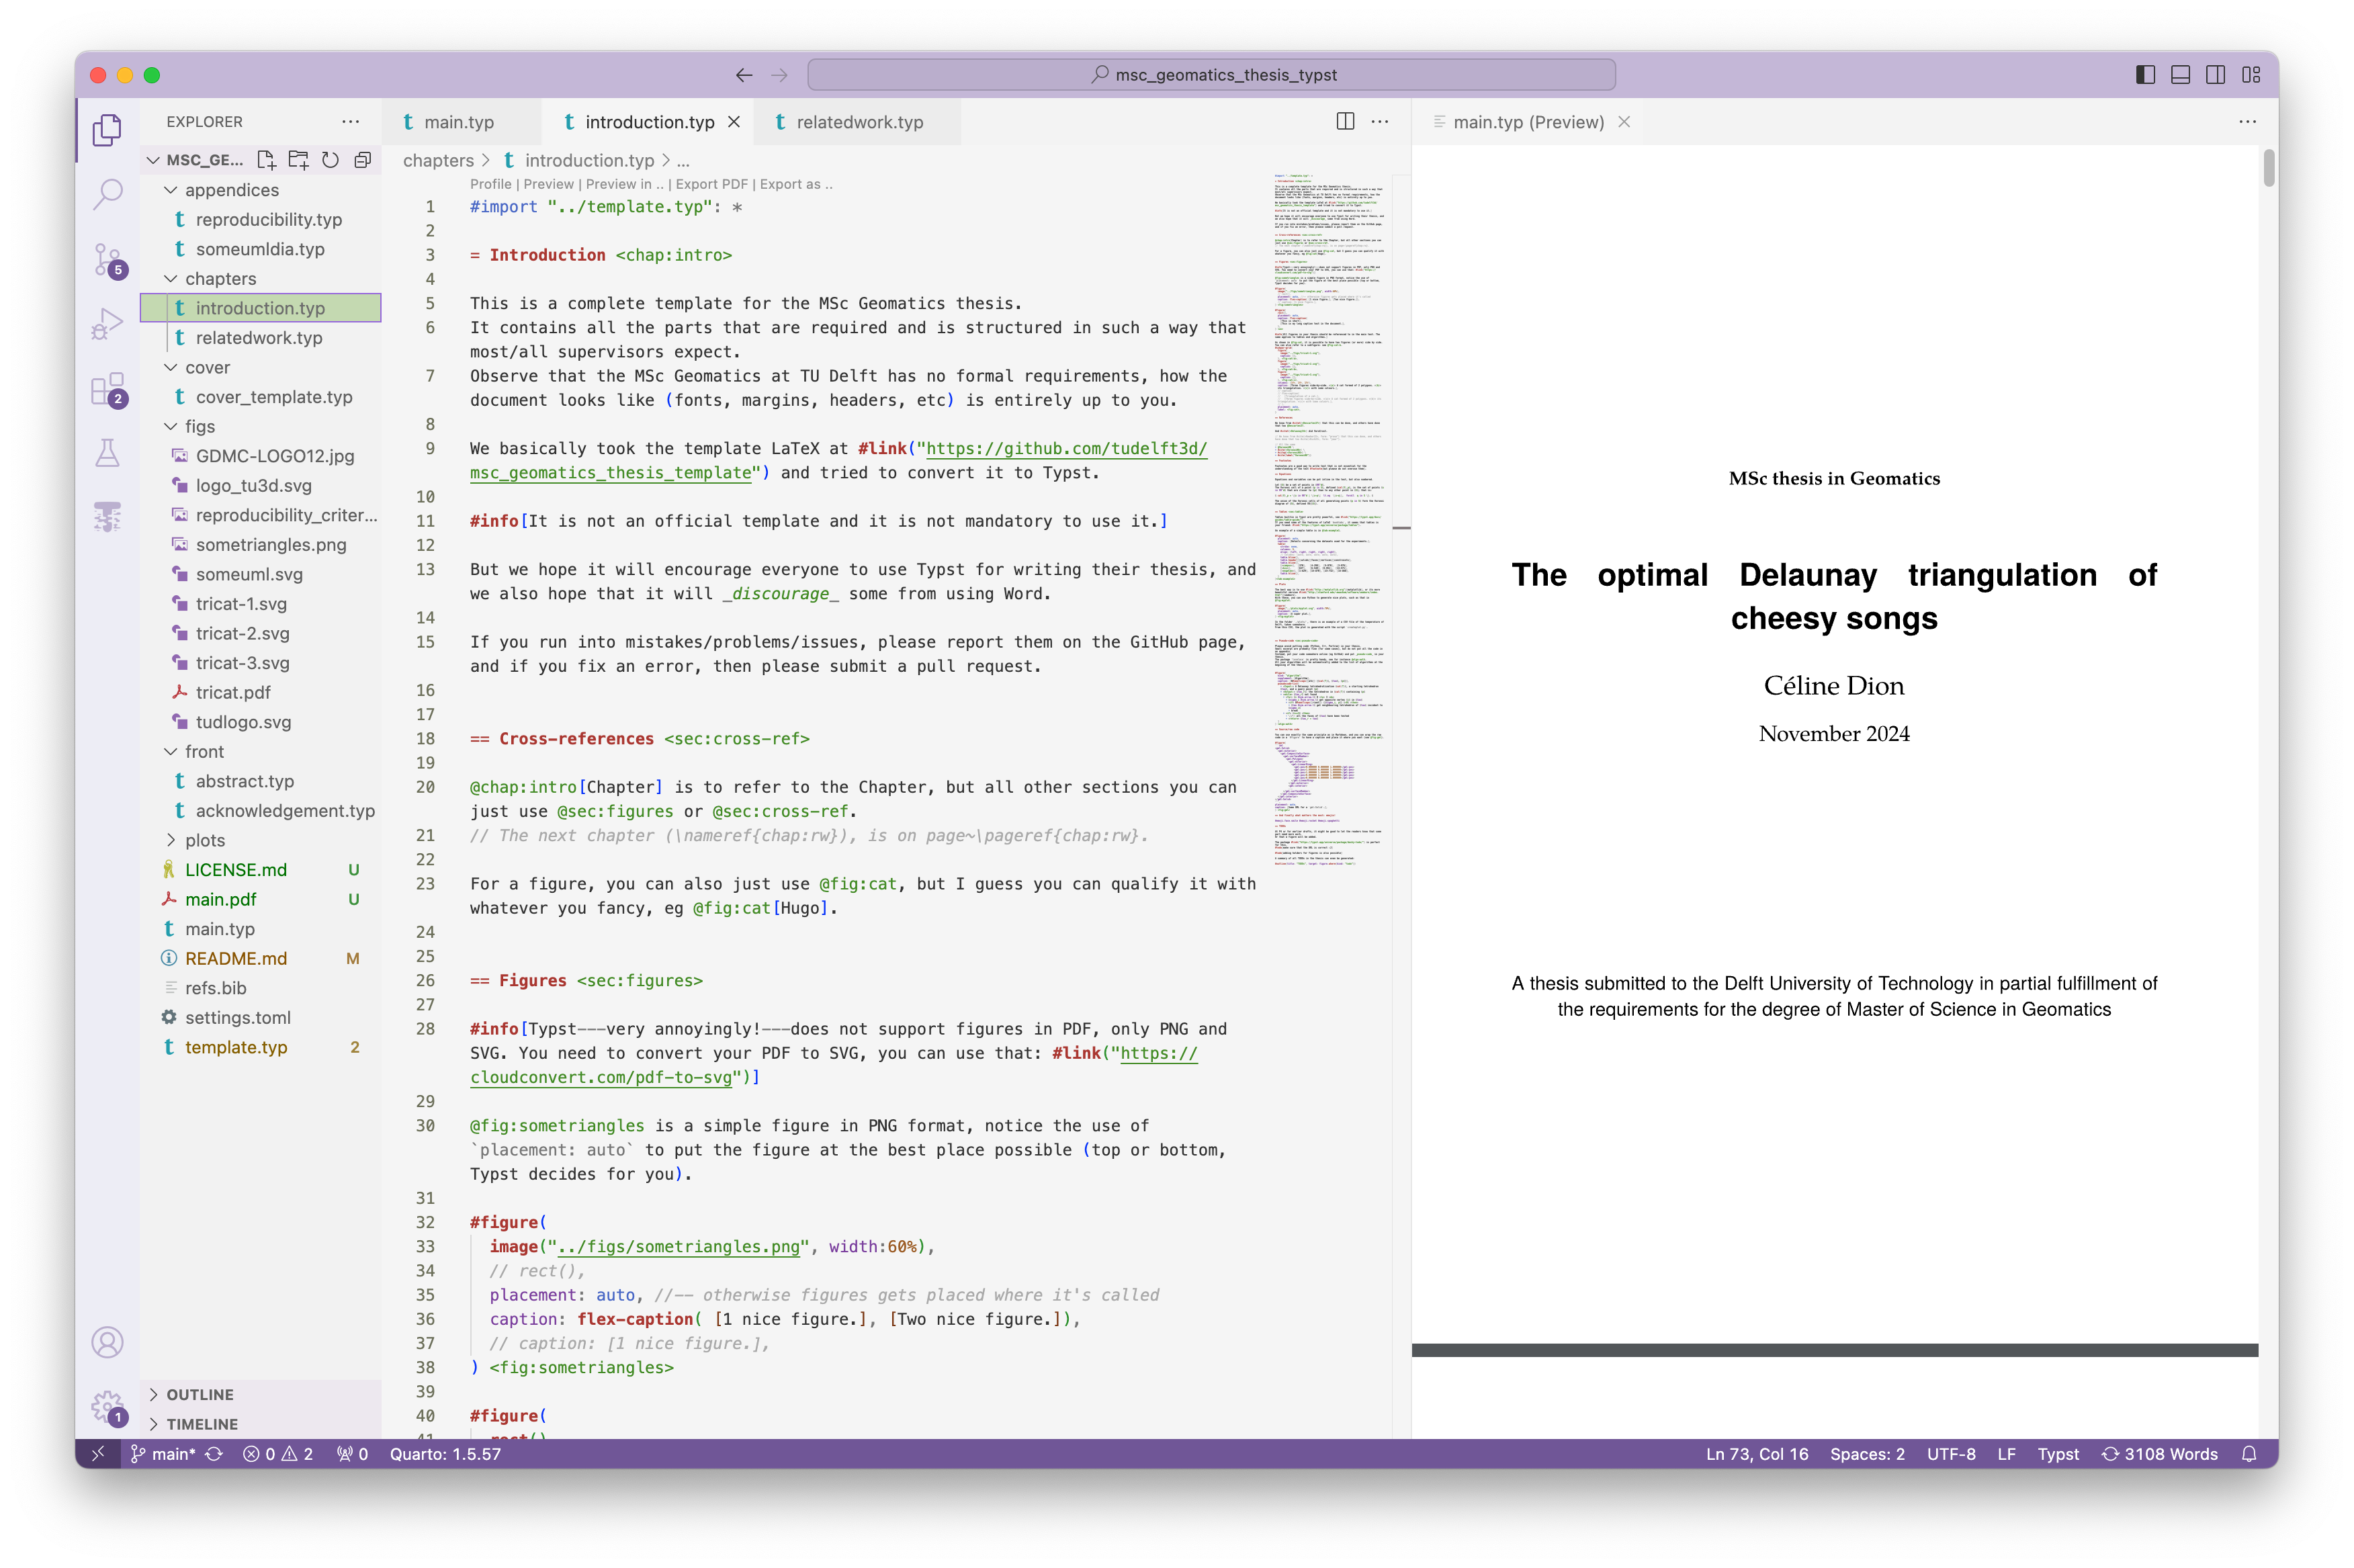The width and height of the screenshot is (2354, 1568).
Task: Click the Export PDF code lens link
Action: [711, 184]
